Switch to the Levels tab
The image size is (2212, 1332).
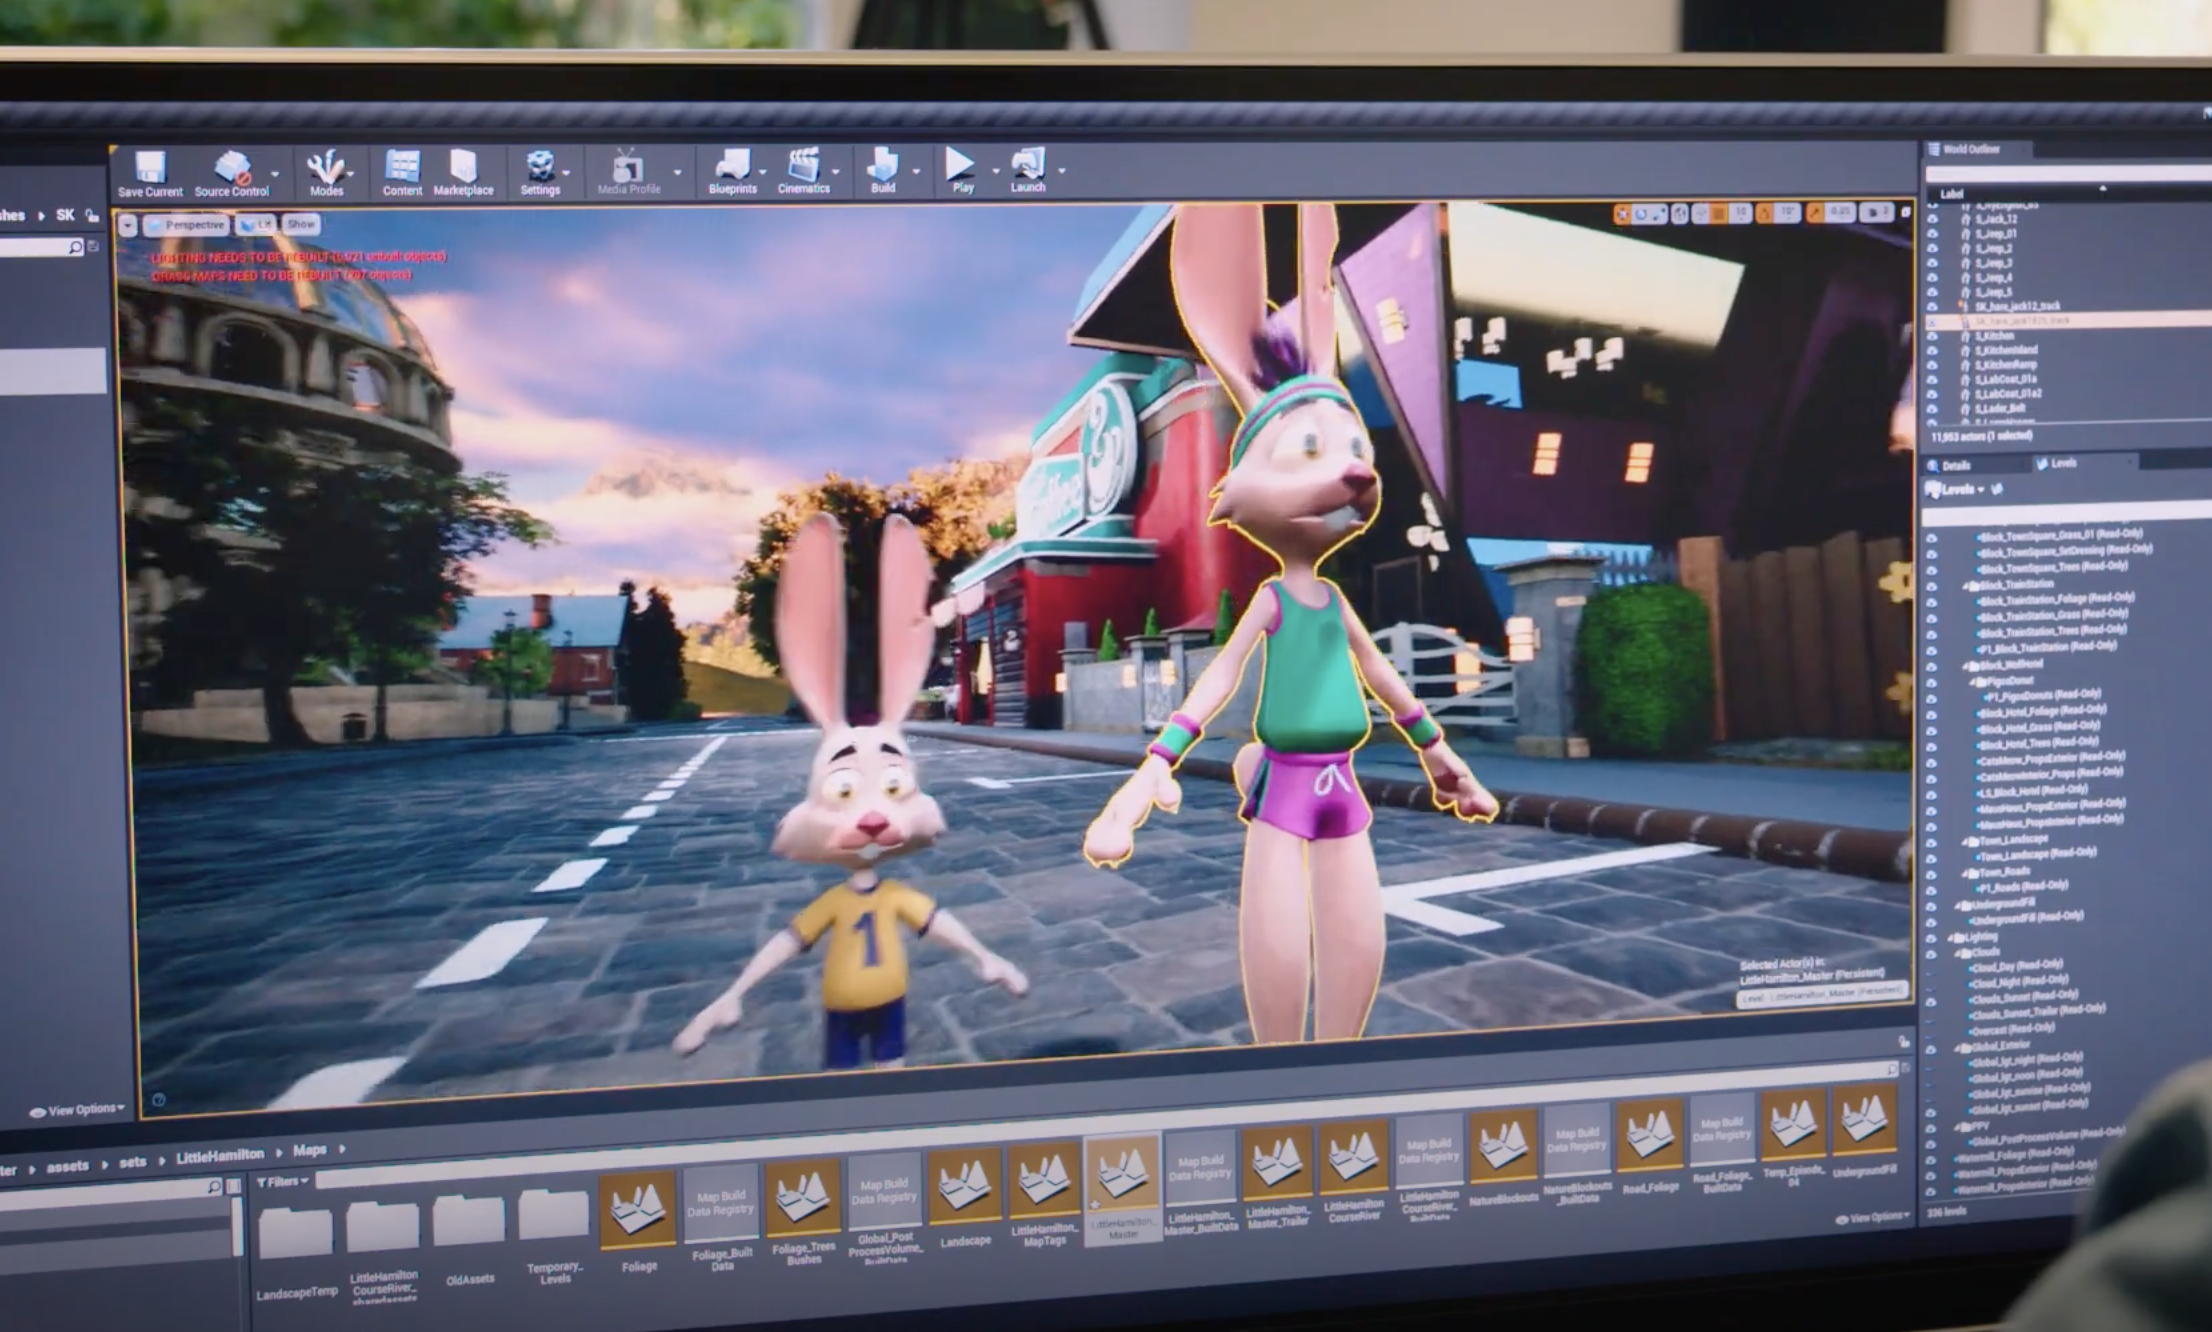[x=2062, y=463]
